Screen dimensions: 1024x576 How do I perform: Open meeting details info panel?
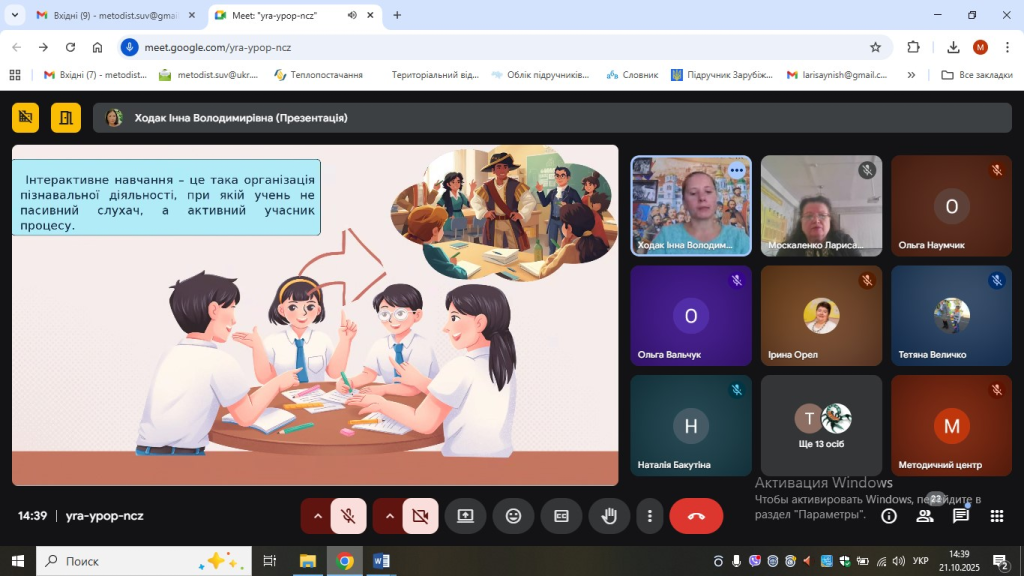tap(888, 516)
